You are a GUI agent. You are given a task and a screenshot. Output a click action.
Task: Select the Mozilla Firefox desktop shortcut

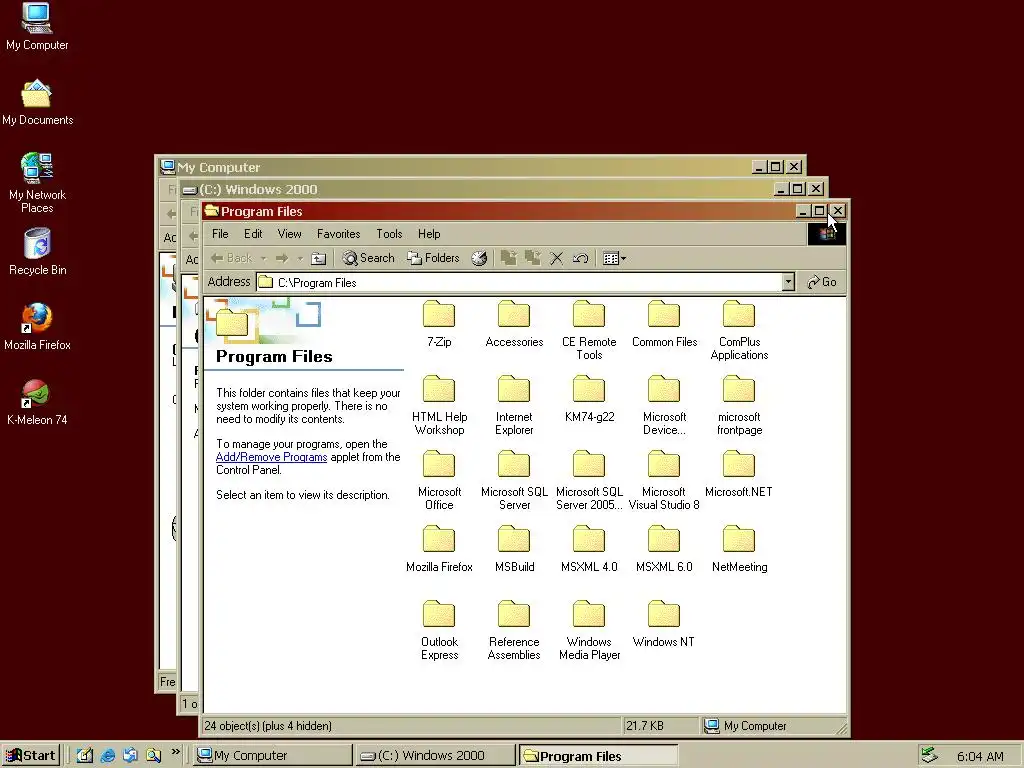click(37, 327)
